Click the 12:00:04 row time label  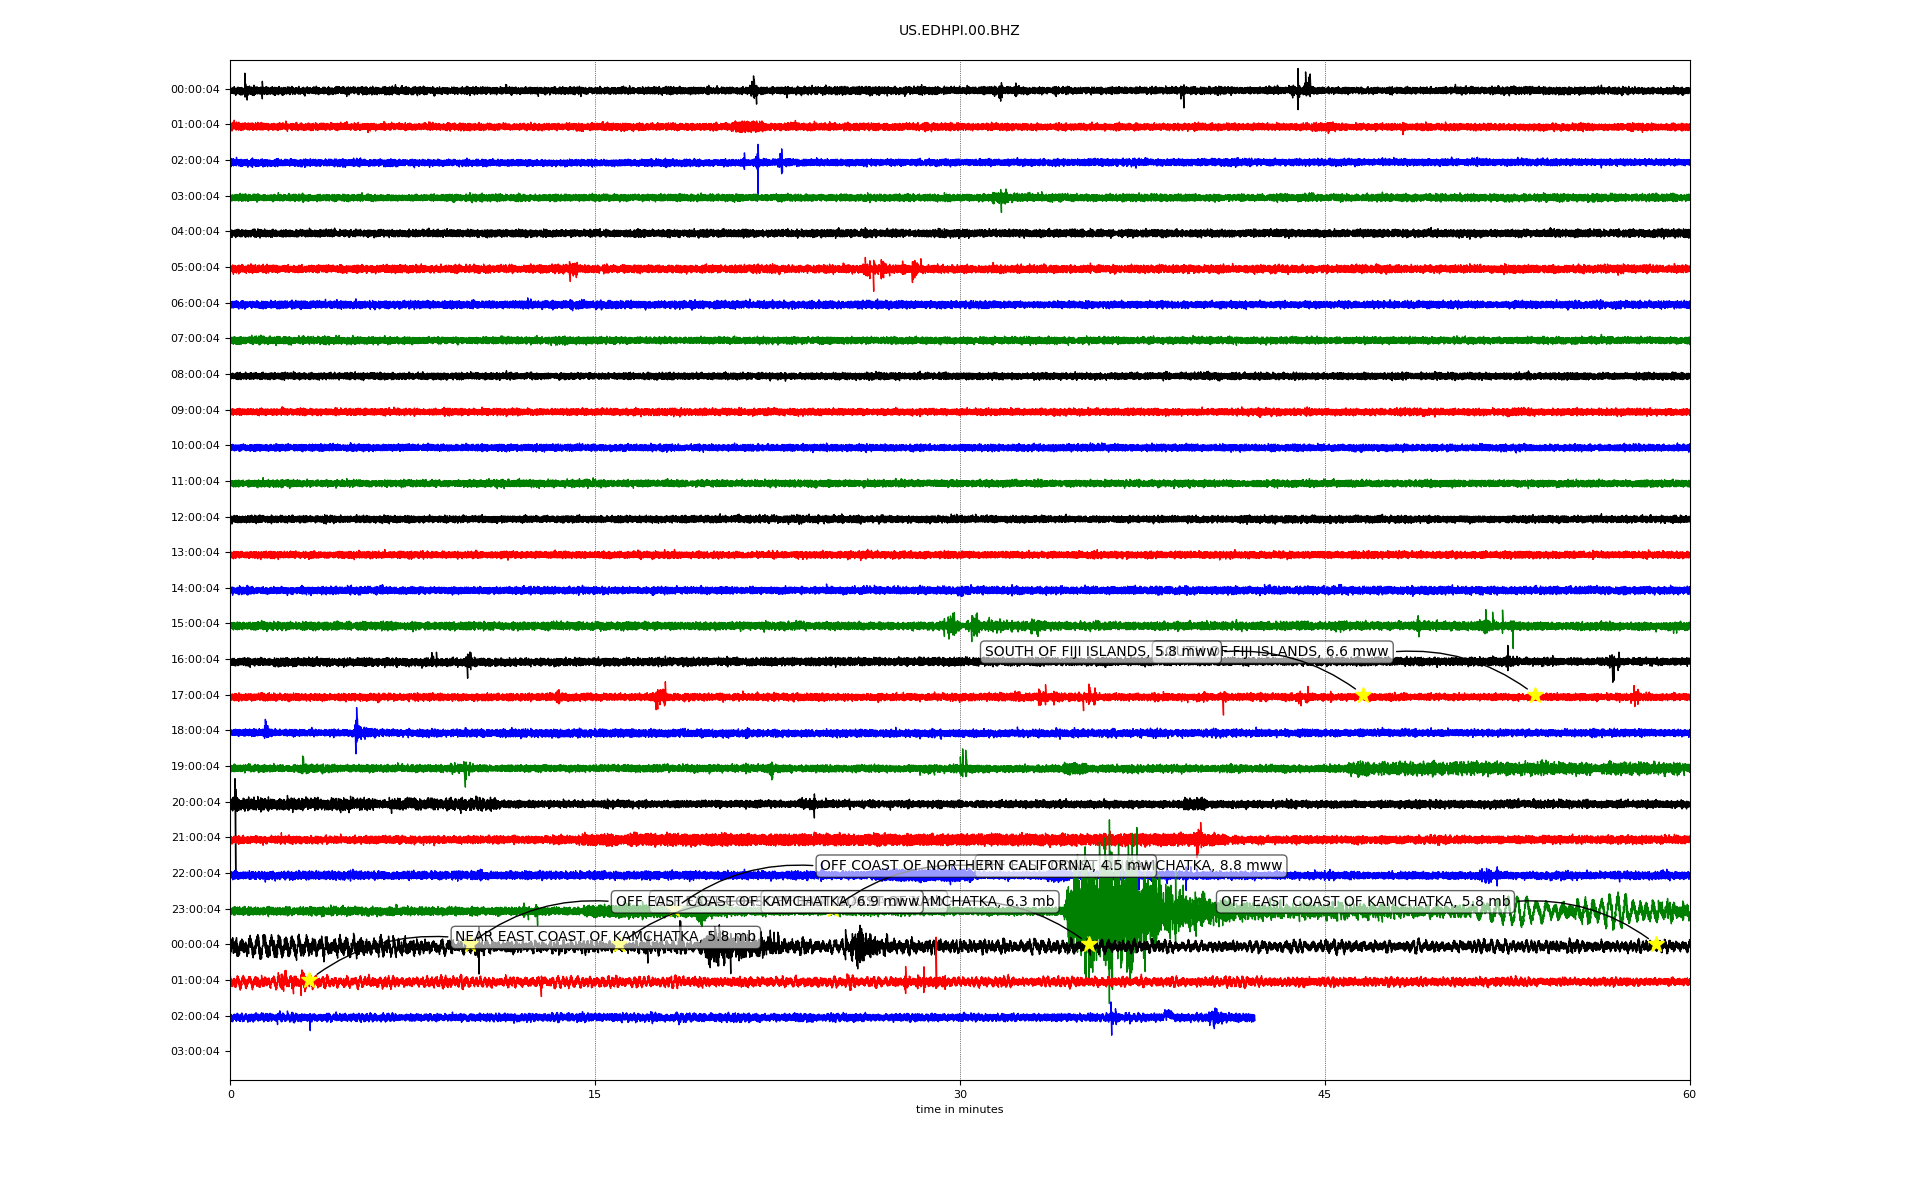[x=195, y=518]
